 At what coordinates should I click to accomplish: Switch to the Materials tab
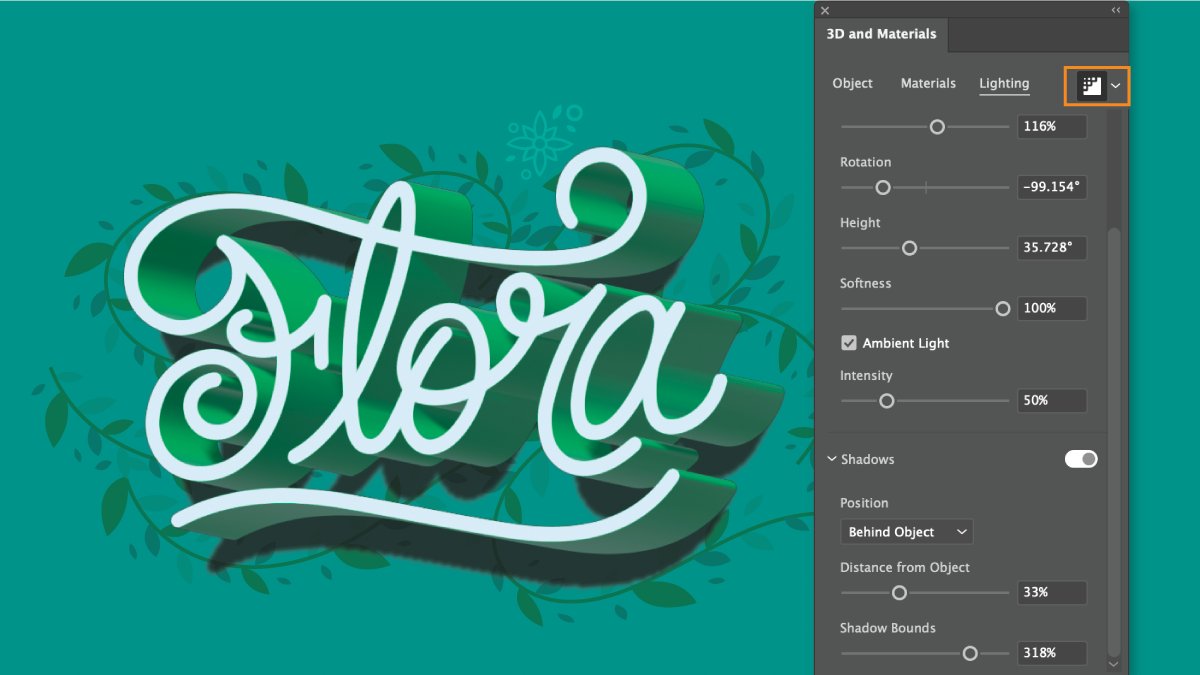click(928, 83)
